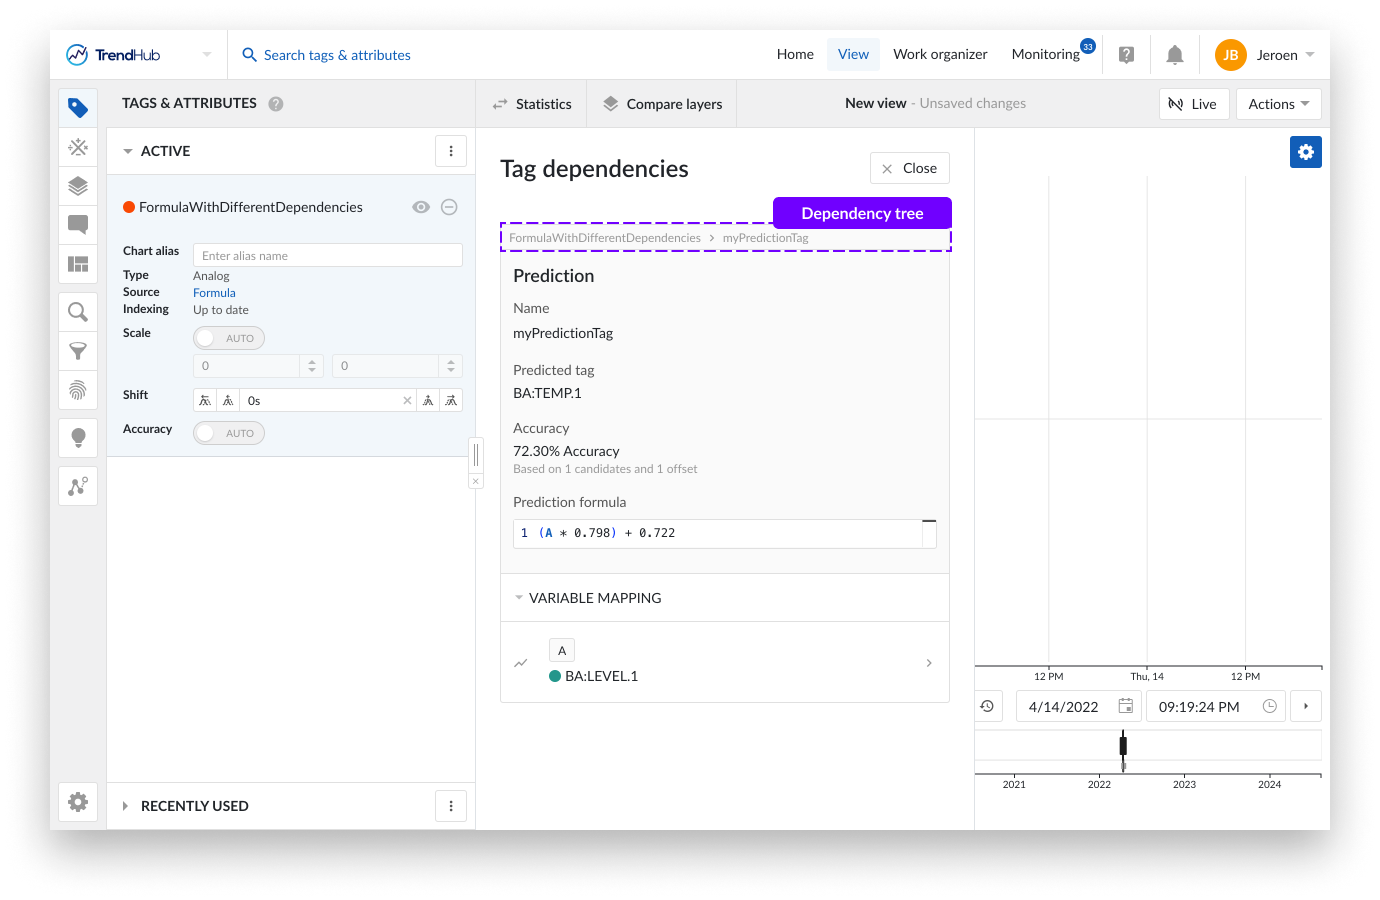Click the Formula source link
Image resolution: width=1380 pixels, height=900 pixels.
tap(214, 293)
